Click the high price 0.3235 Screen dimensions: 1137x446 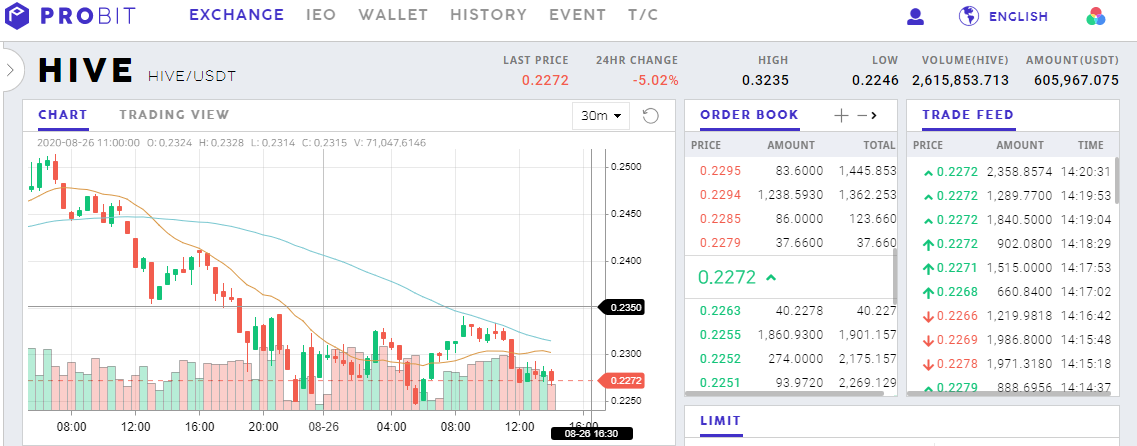[x=765, y=80]
